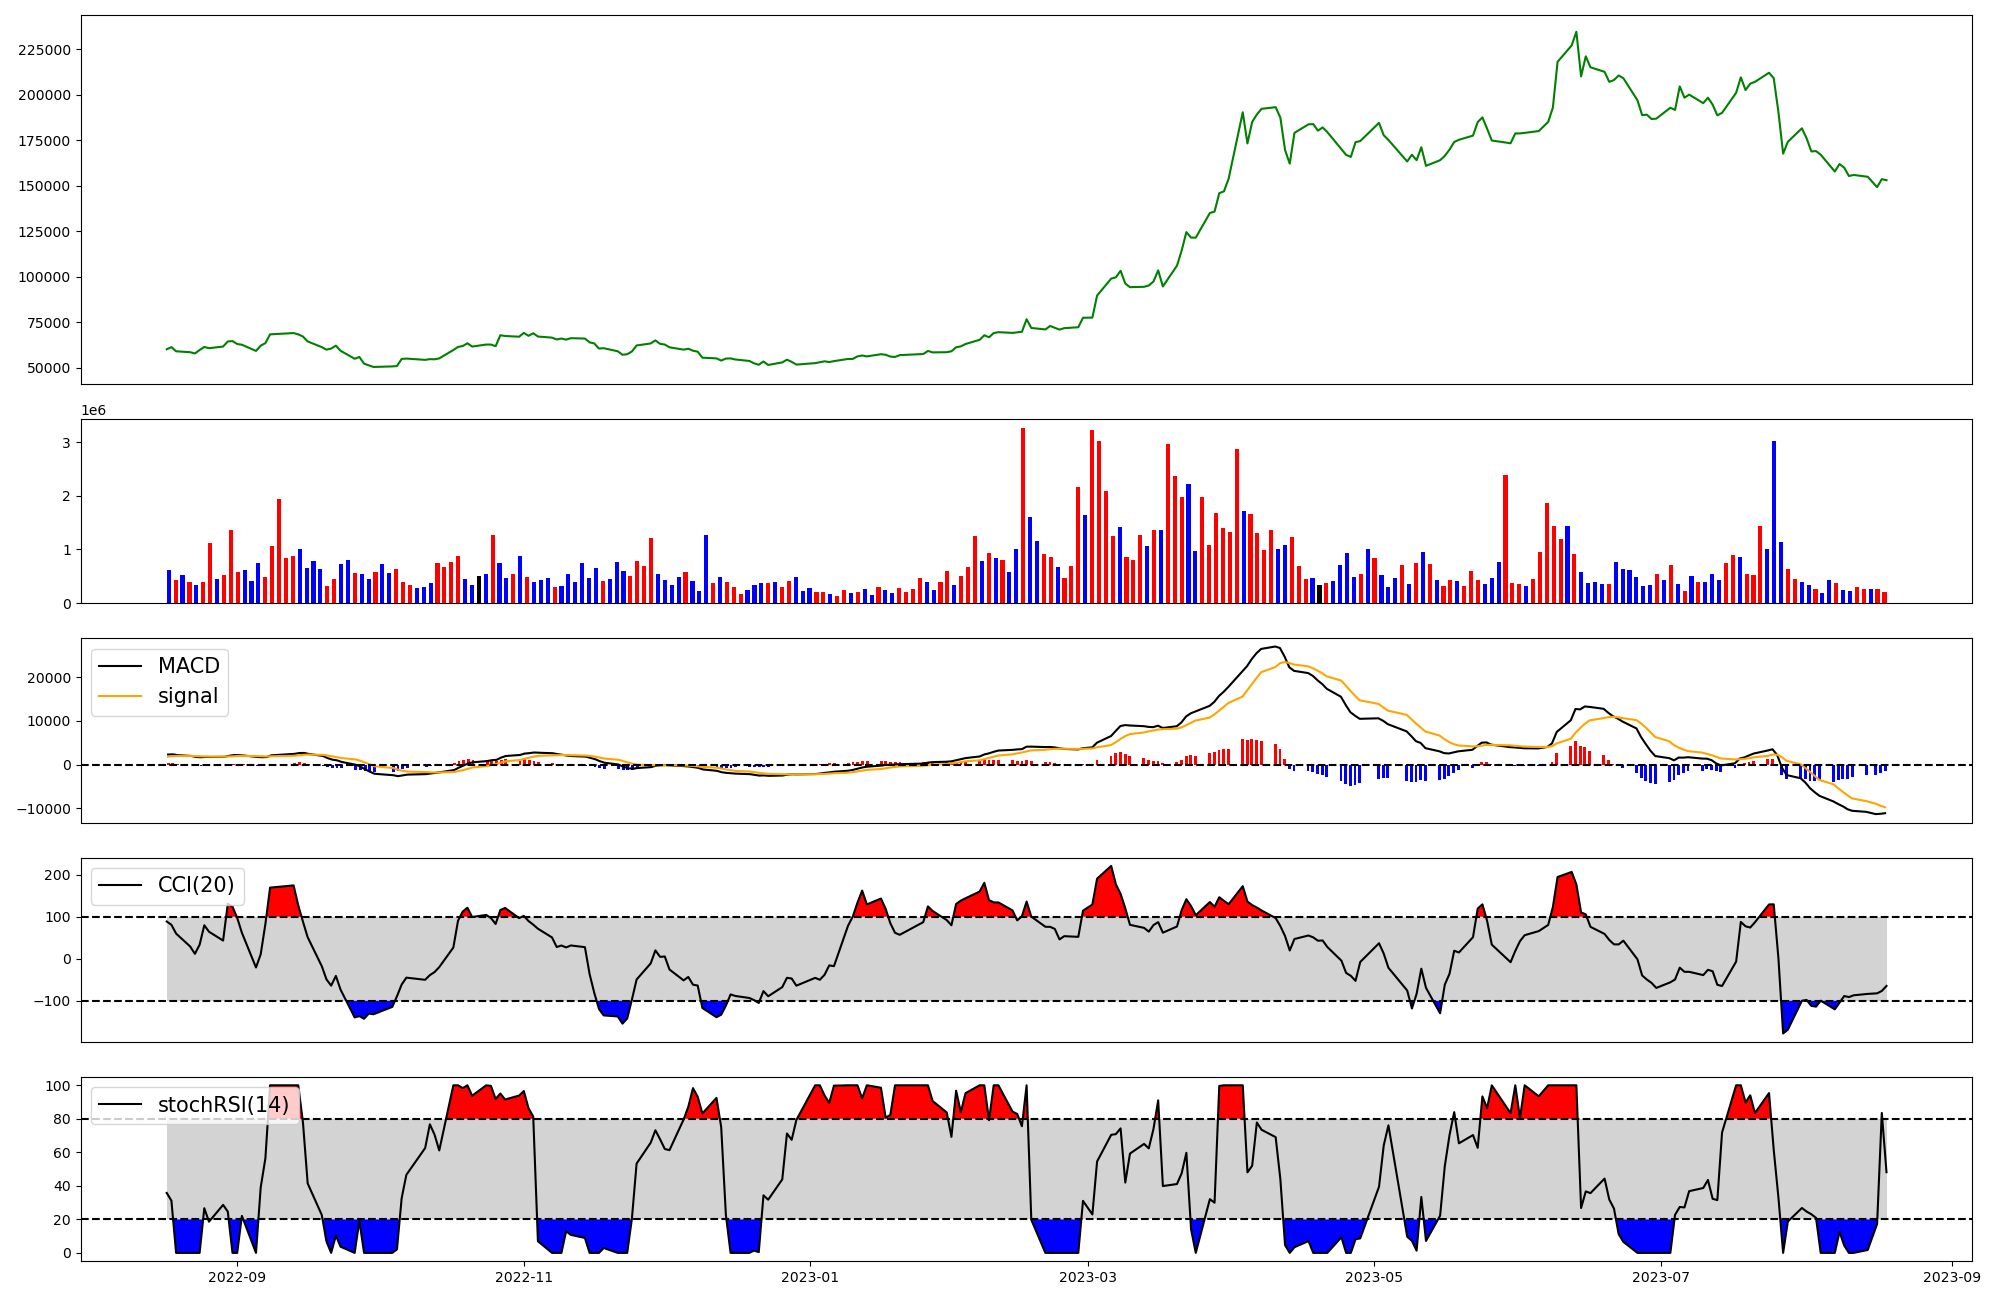
Task: Click the 225000 price axis label
Action: tap(44, 50)
